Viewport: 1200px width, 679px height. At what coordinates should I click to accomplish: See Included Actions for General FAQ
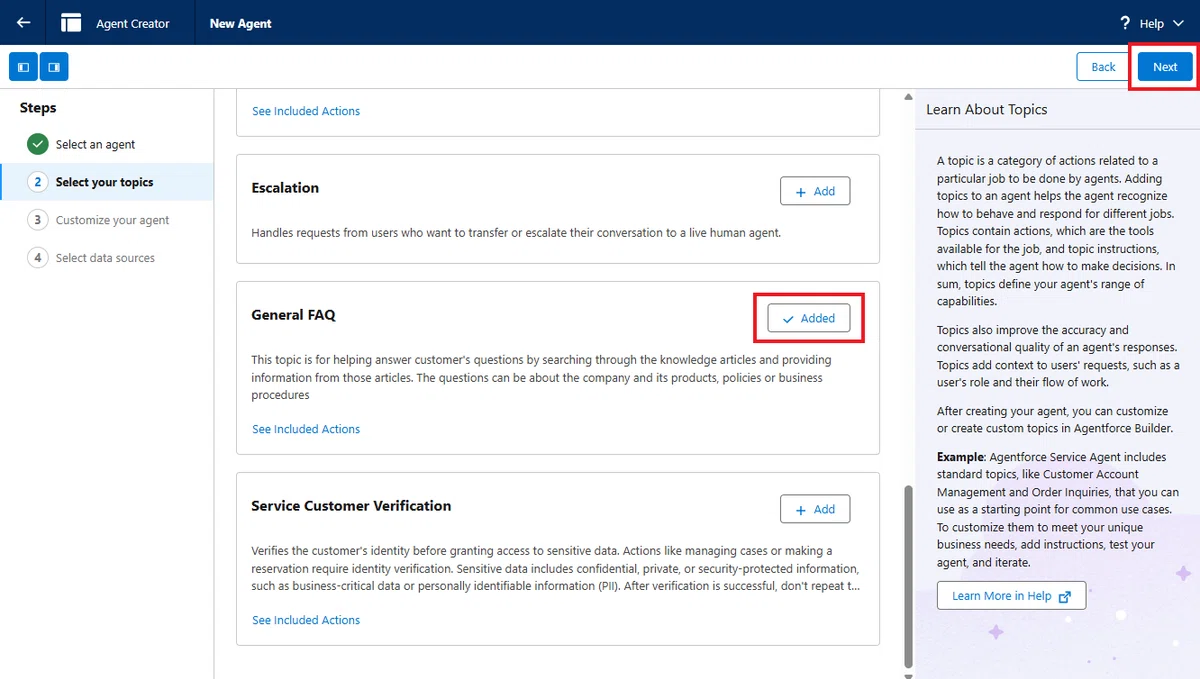tap(306, 429)
